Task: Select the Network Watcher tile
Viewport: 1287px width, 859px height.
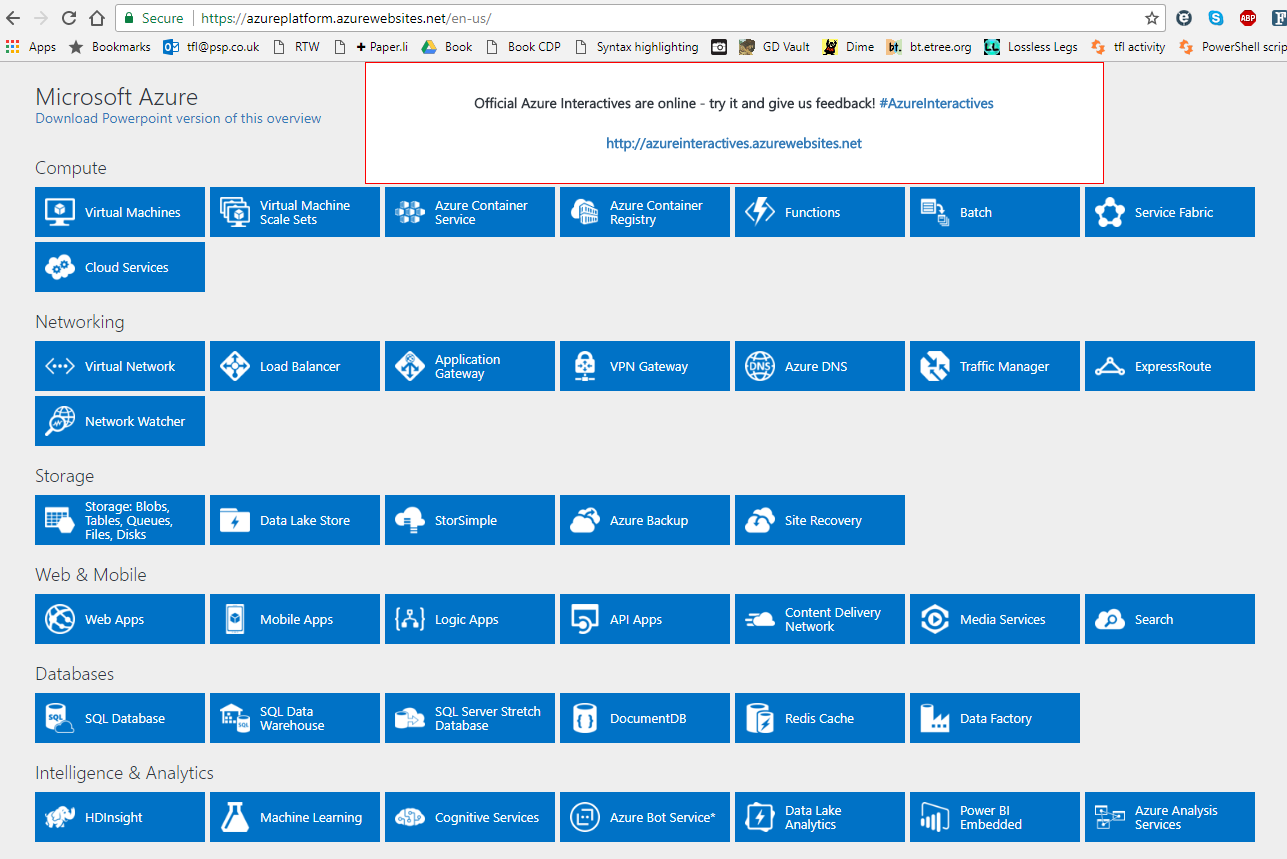Action: (119, 420)
